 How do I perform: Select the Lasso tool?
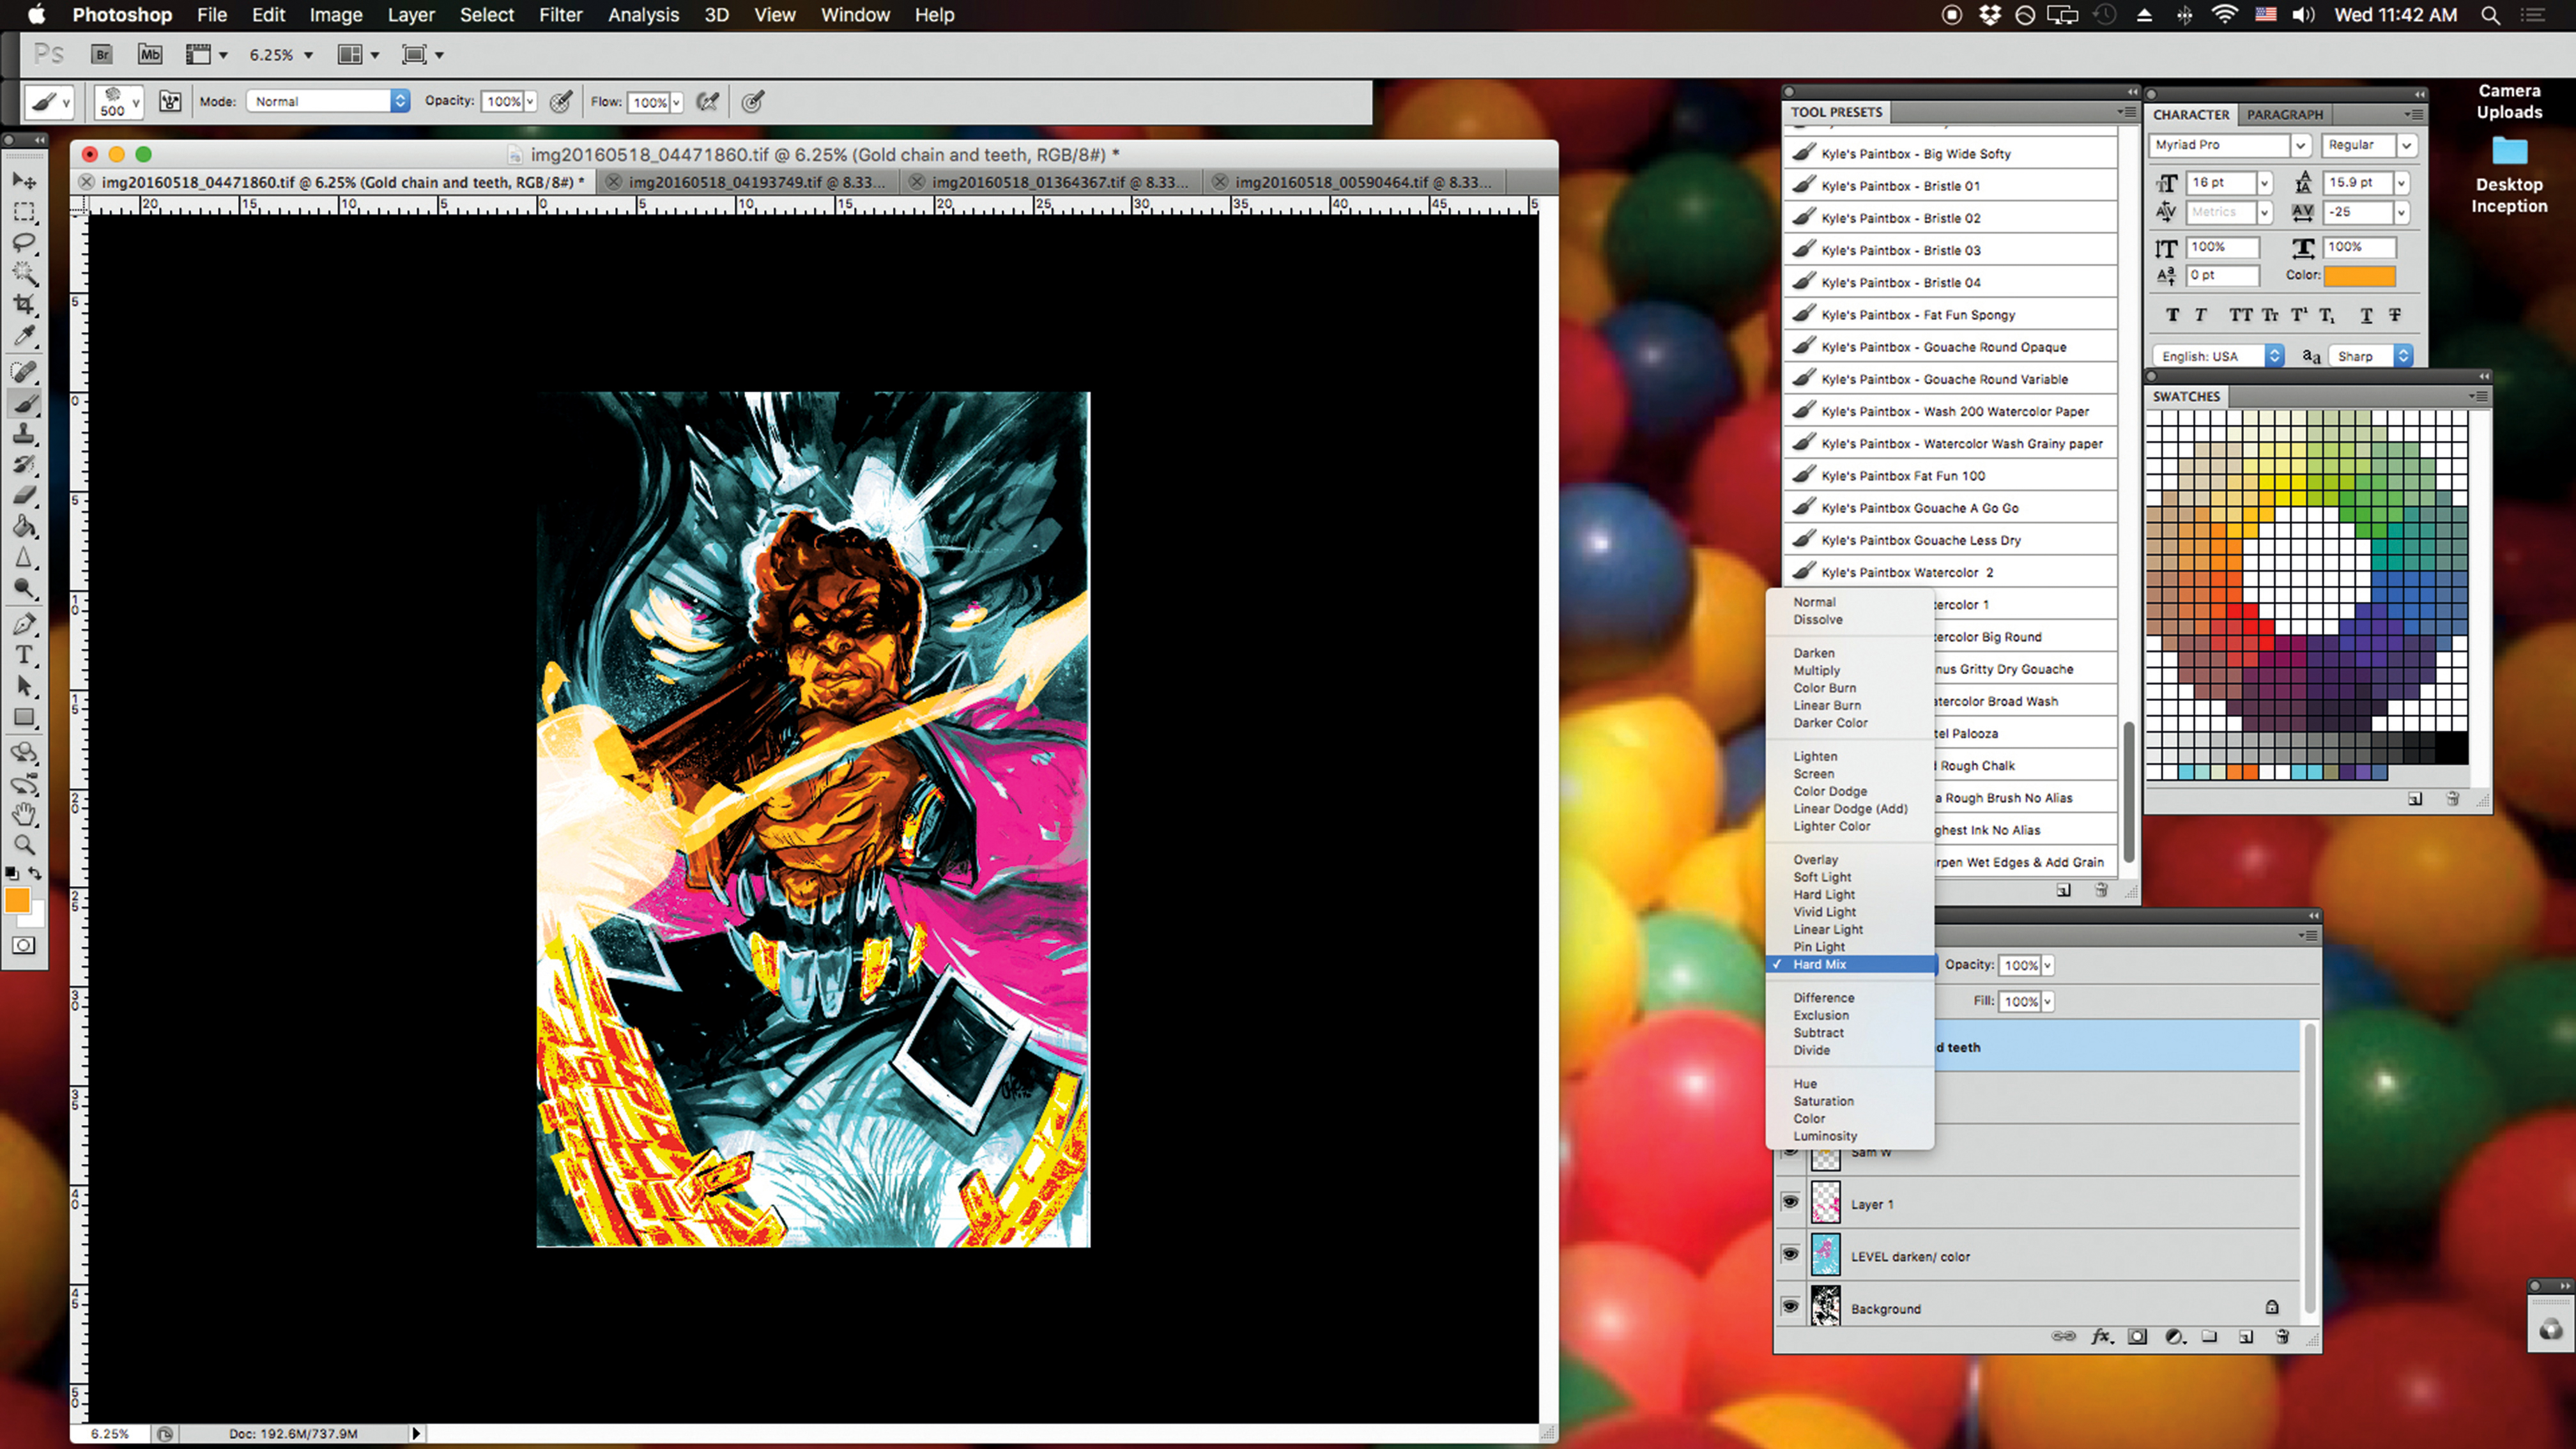click(24, 243)
